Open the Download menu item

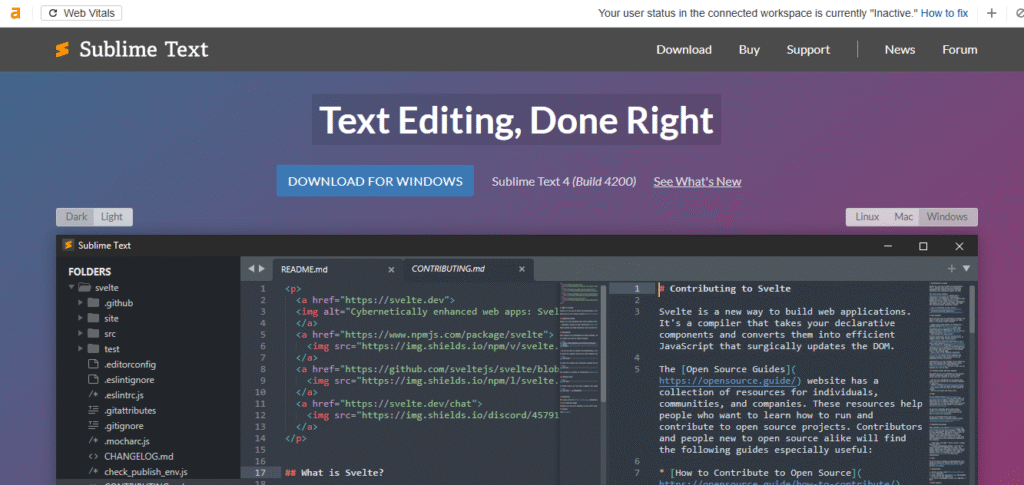pos(684,50)
